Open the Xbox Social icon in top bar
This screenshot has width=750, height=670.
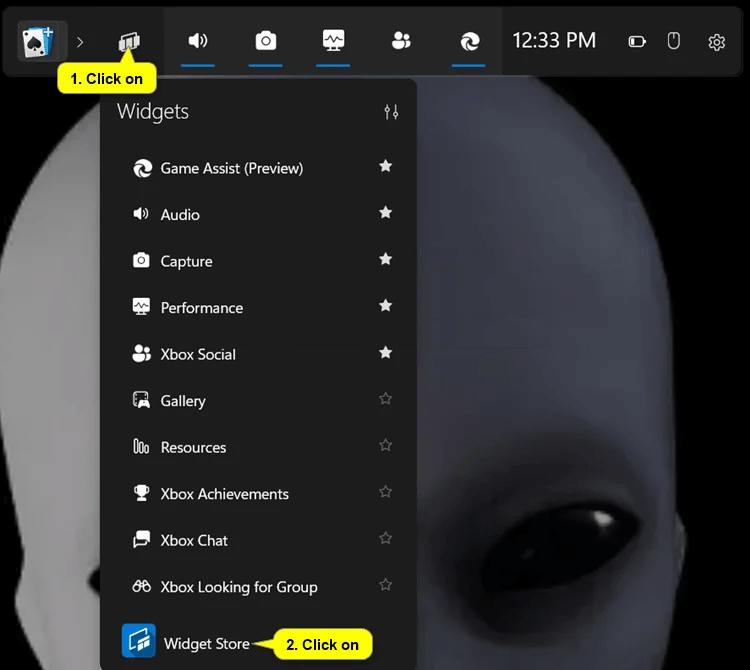401,41
